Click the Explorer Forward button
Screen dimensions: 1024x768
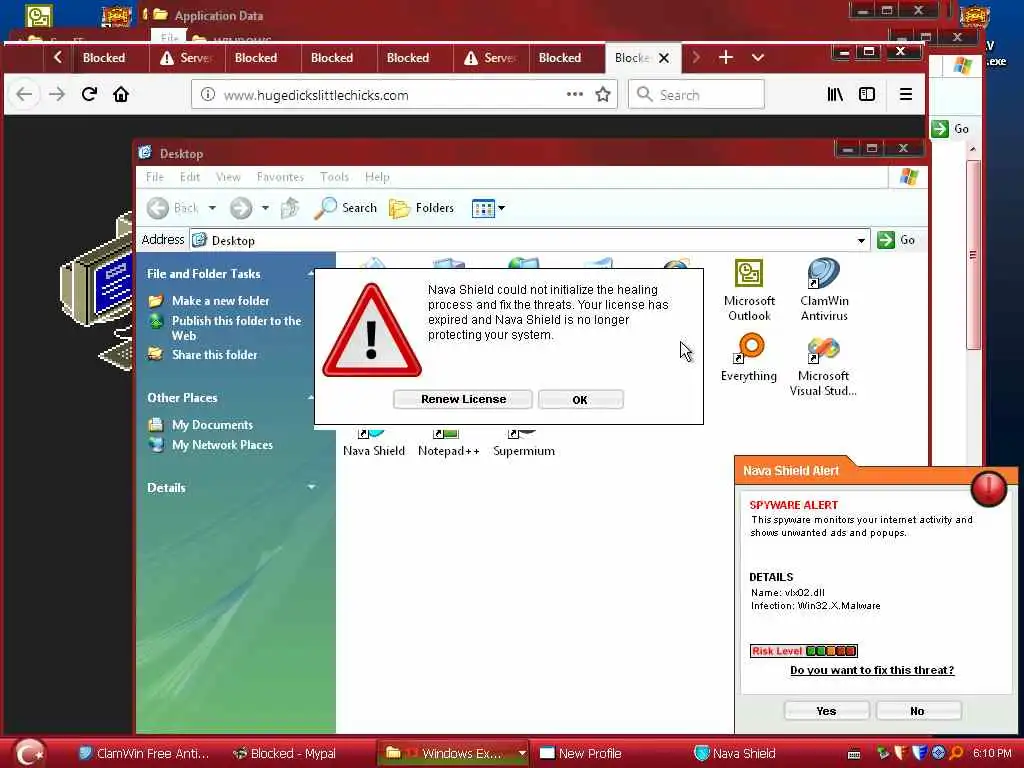tap(241, 208)
